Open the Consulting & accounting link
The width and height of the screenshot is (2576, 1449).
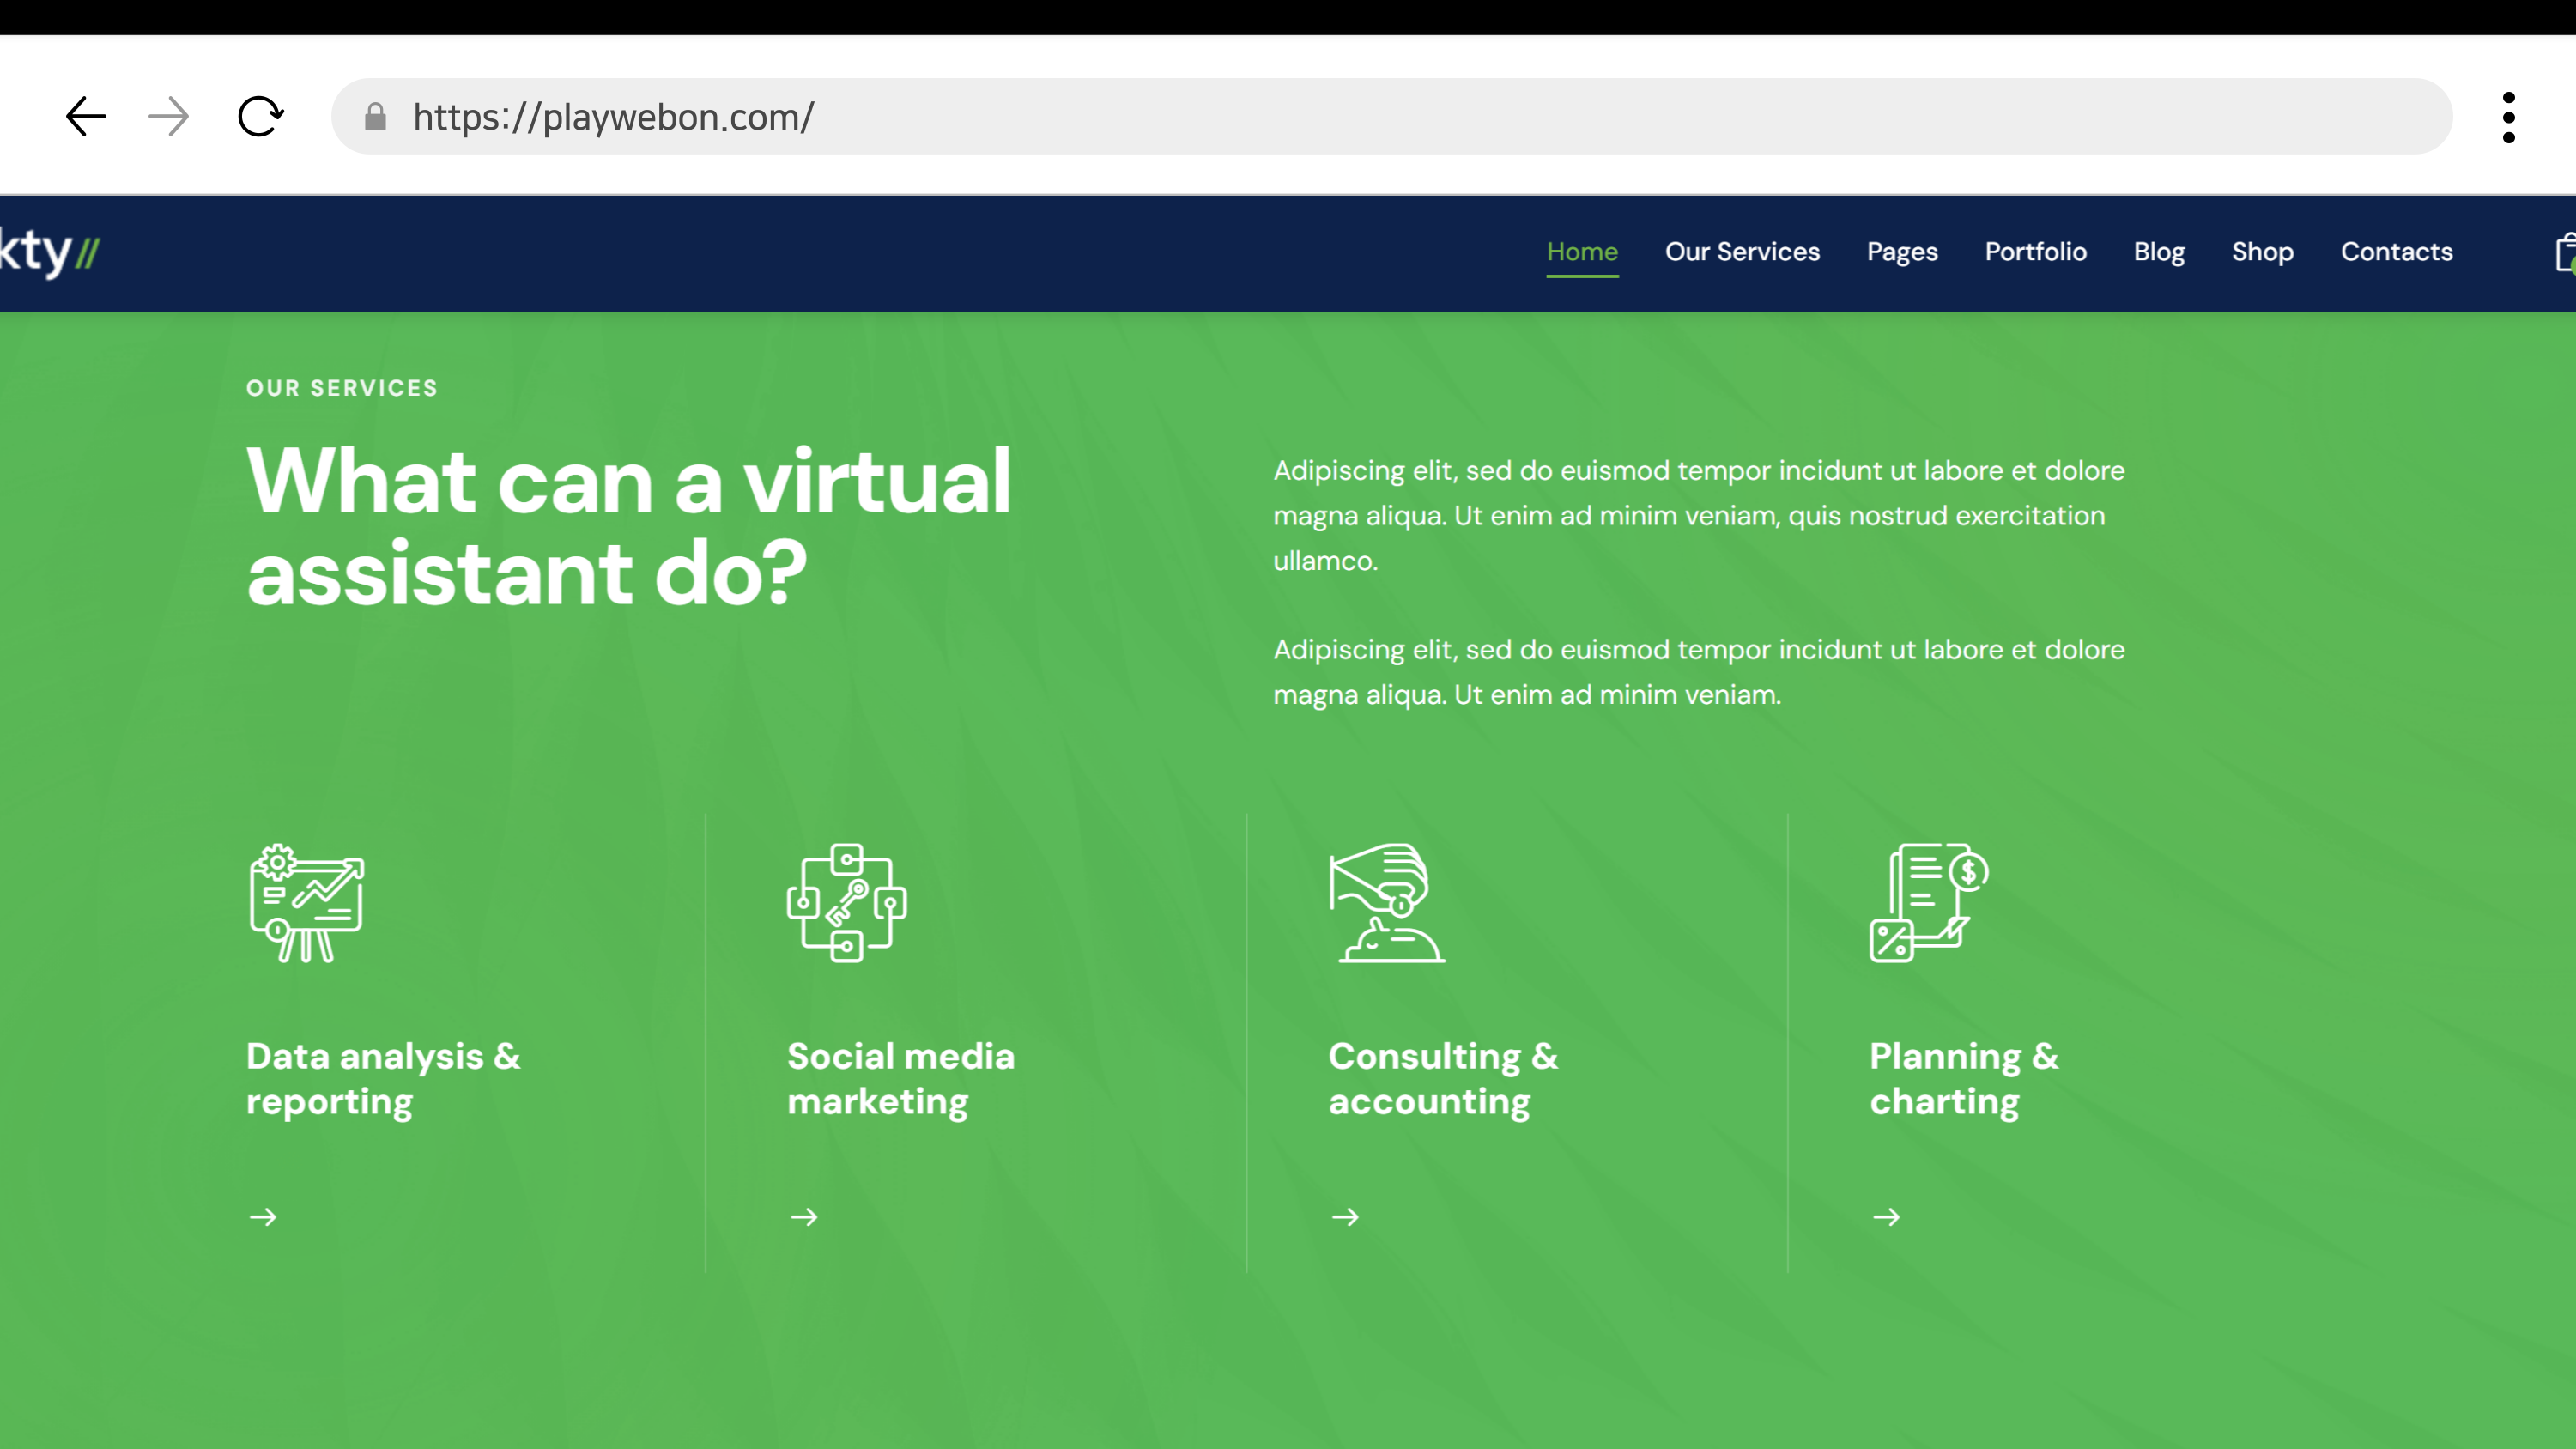pyautogui.click(x=1442, y=1079)
